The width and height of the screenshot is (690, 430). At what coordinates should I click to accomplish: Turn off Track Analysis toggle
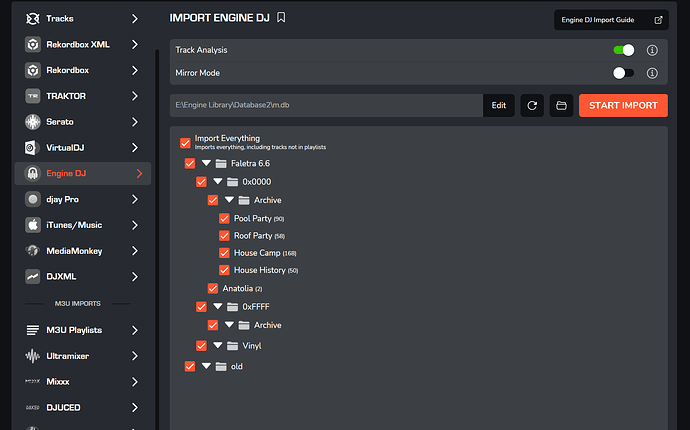624,50
